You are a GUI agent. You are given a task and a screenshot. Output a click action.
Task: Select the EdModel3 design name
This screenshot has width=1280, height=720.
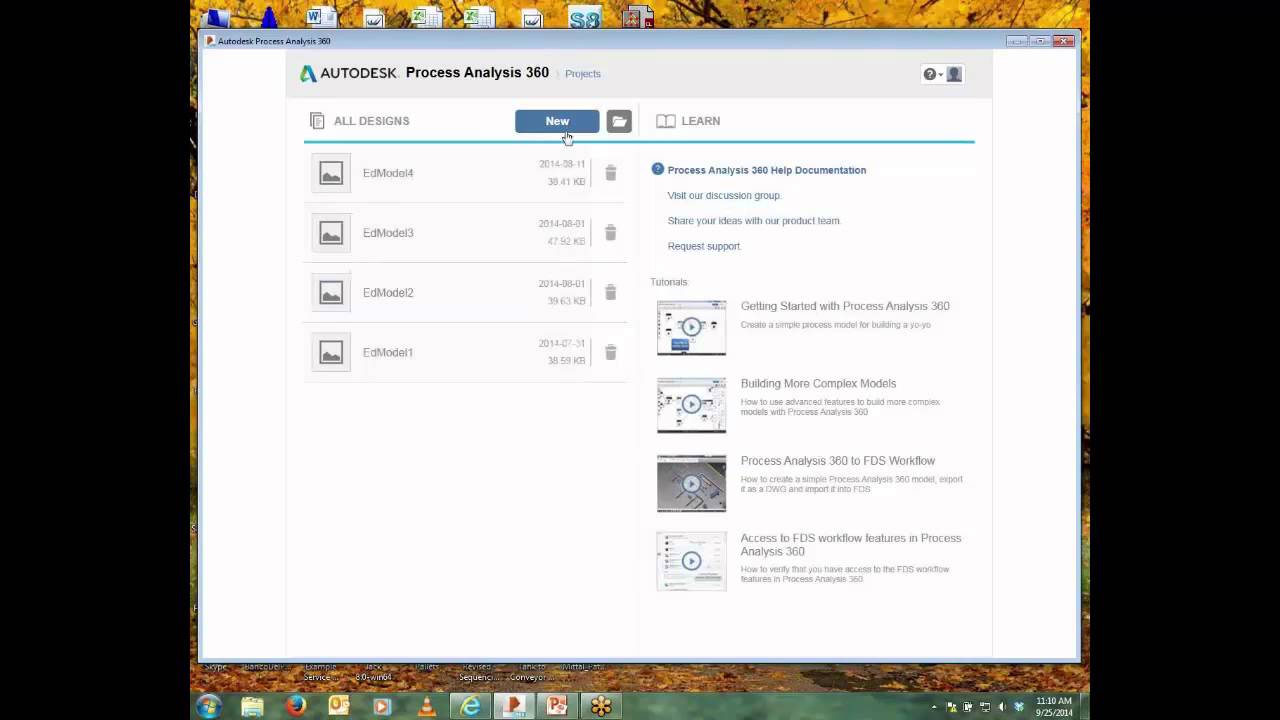point(388,233)
